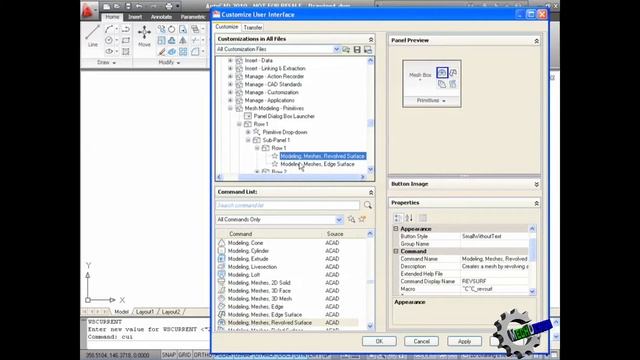This screenshot has width=640, height=360.
Task: Click the New file icon in quick access toolbar
Action: [107, 6]
